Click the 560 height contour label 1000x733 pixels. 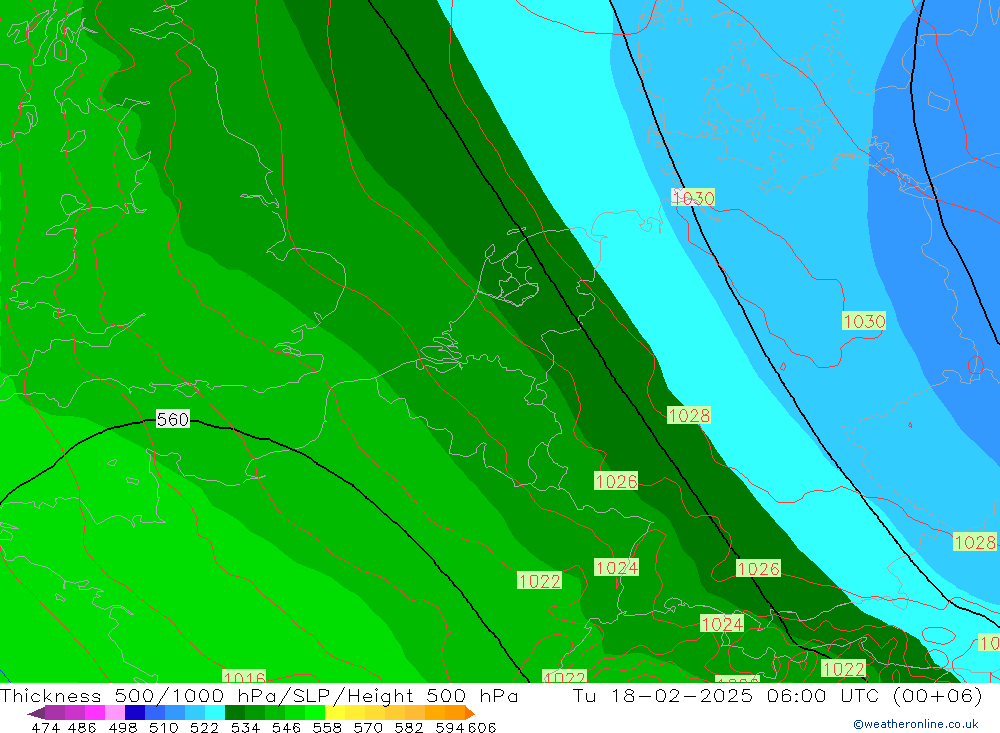[173, 419]
